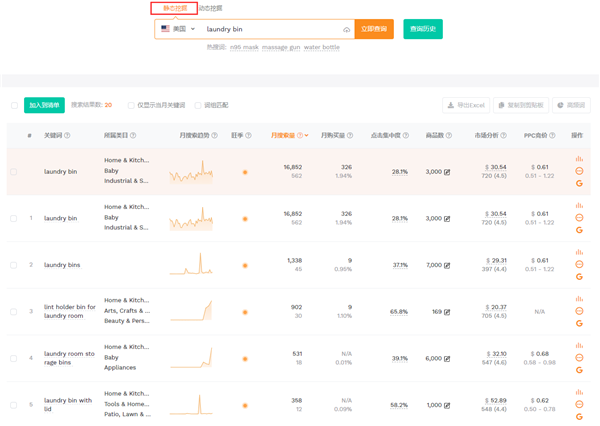
Task: Switch to the 静态挖掘 tab
Action: (x=174, y=8)
